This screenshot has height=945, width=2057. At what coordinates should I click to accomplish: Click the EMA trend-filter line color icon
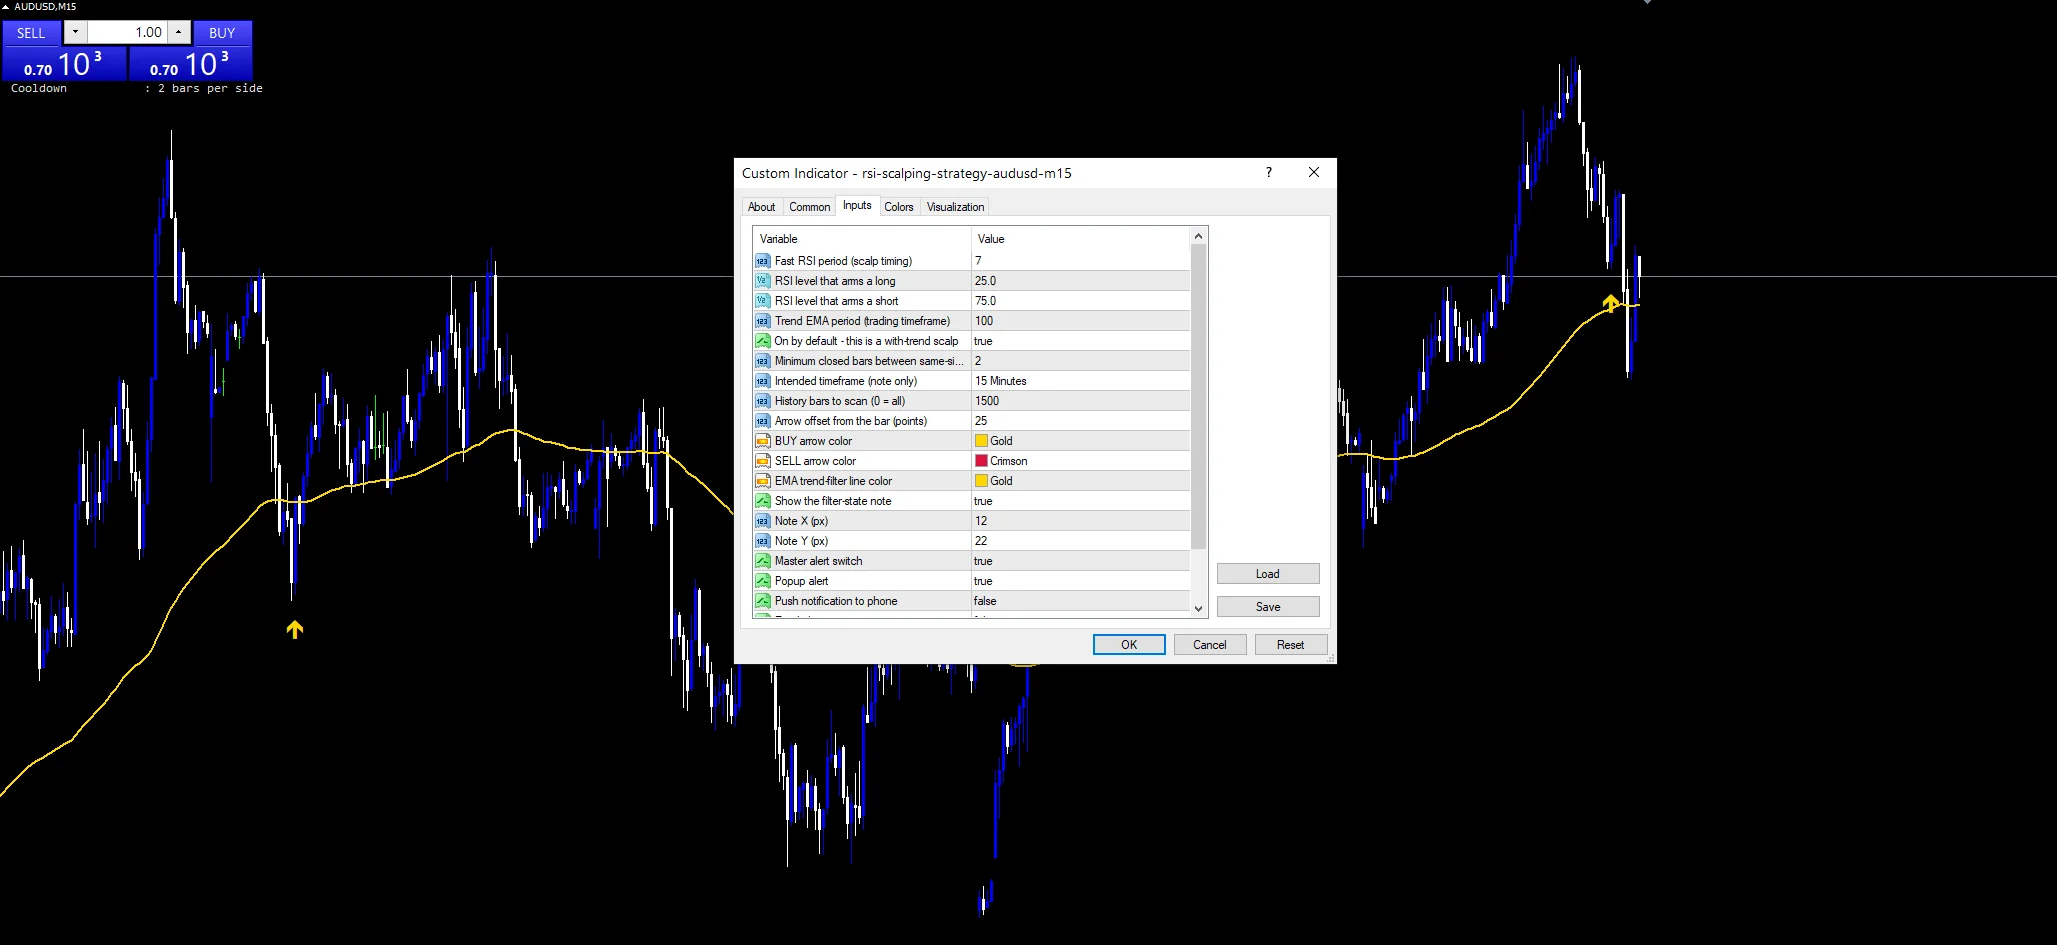point(762,481)
